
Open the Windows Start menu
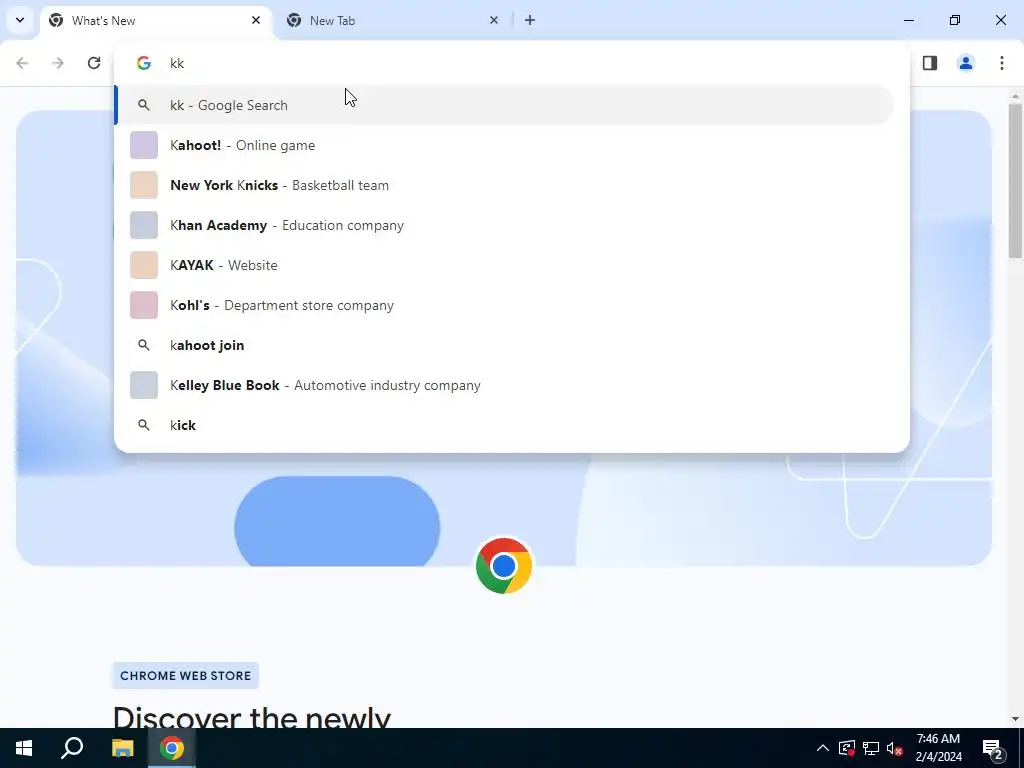[24, 748]
